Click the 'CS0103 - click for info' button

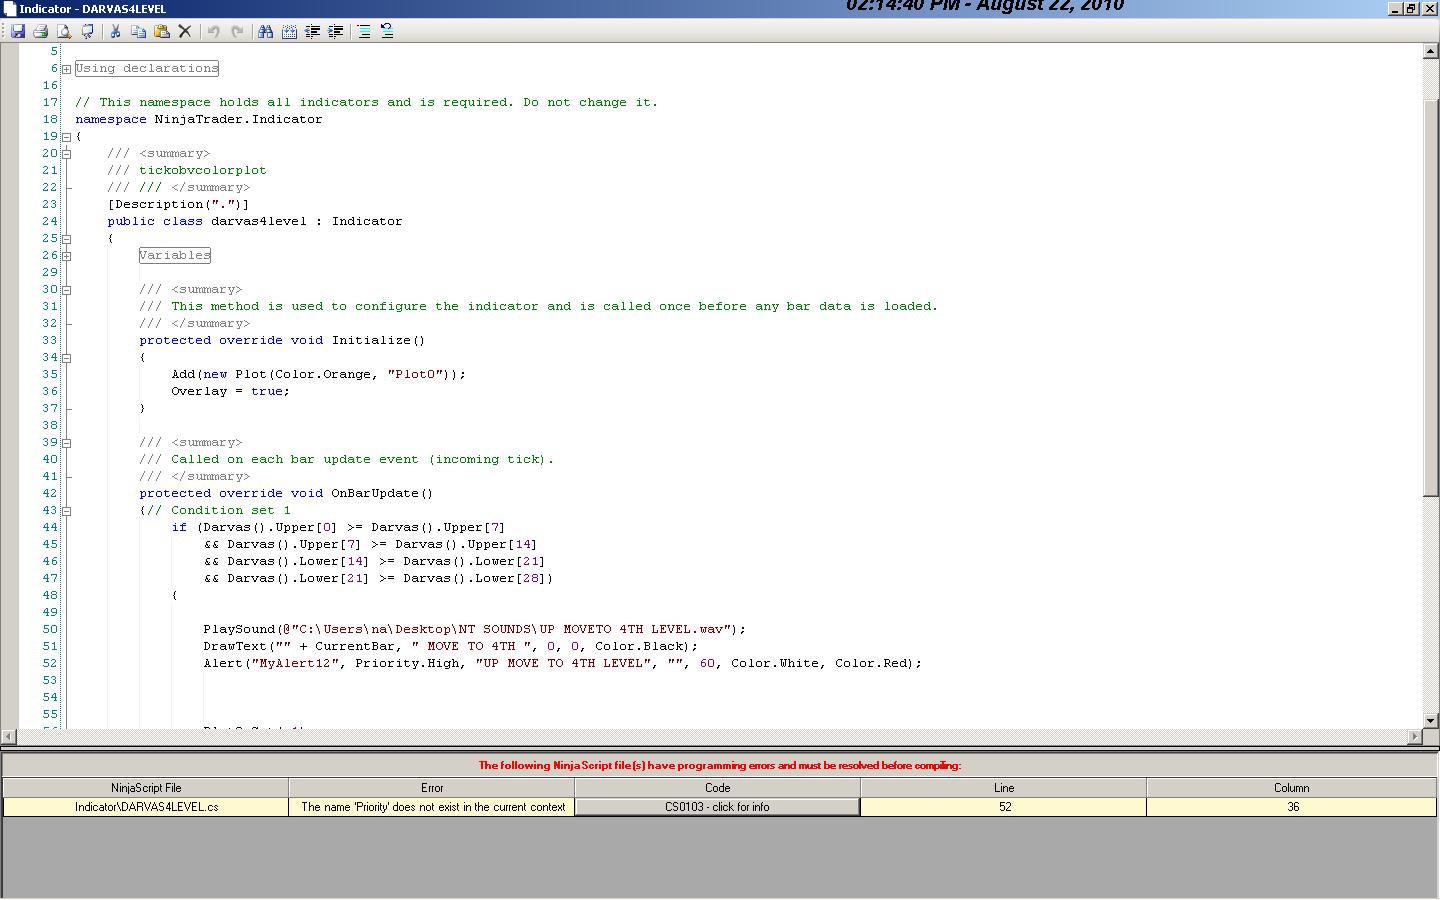pos(717,807)
